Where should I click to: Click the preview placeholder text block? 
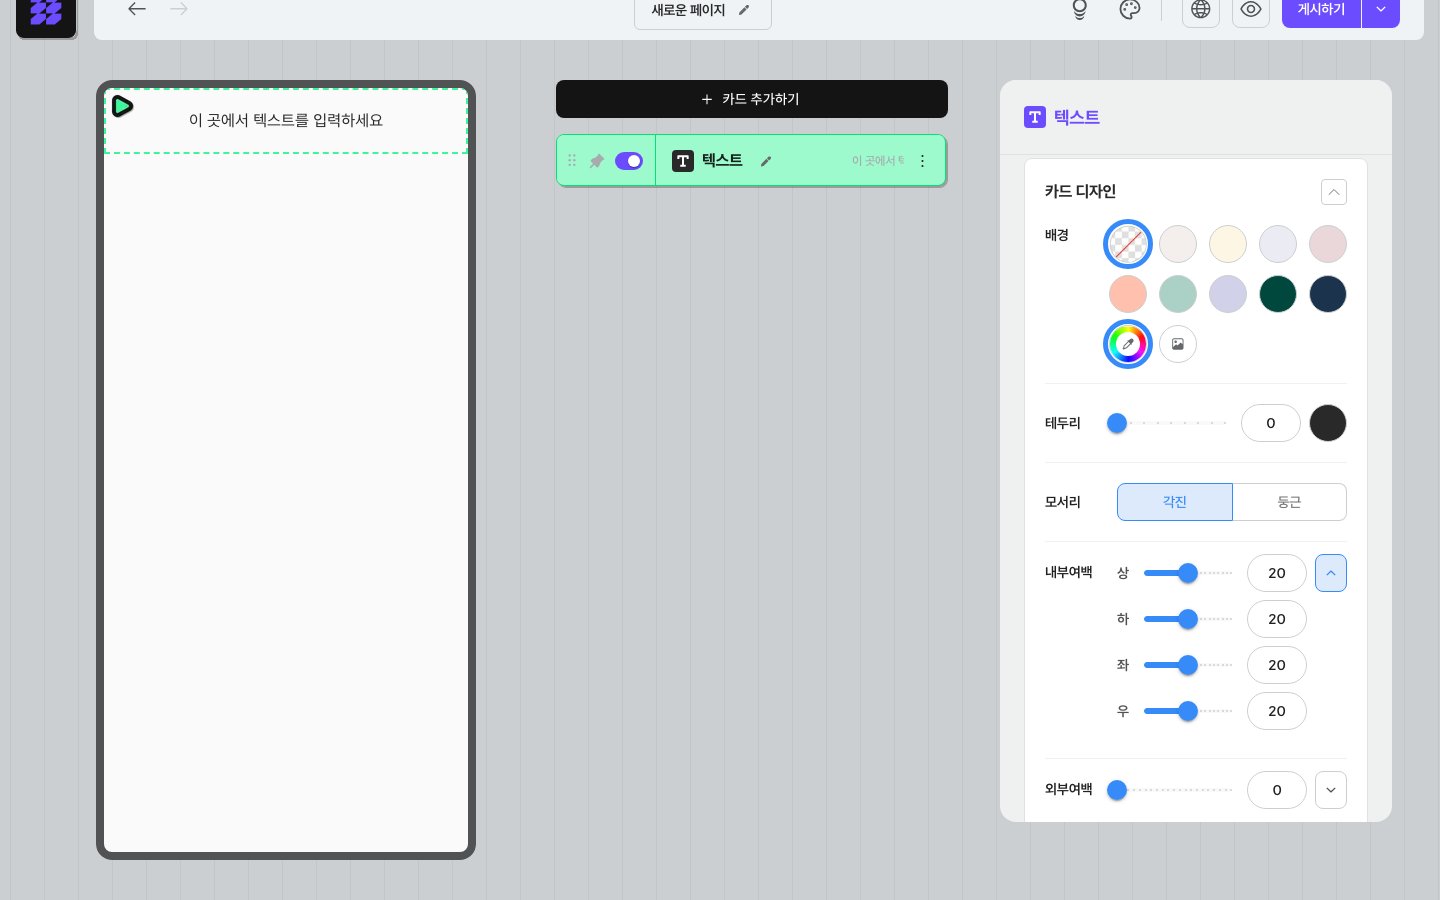[x=286, y=120]
